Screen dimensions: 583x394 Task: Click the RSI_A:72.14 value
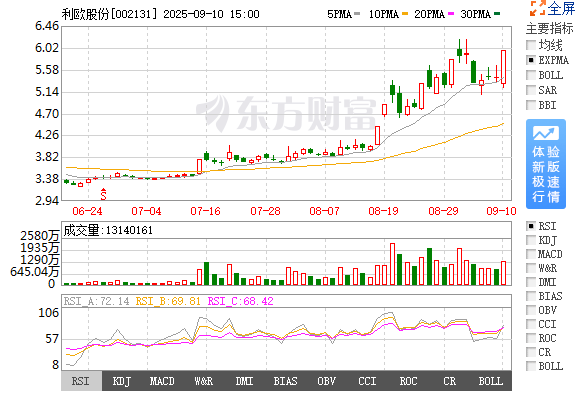coord(96,301)
